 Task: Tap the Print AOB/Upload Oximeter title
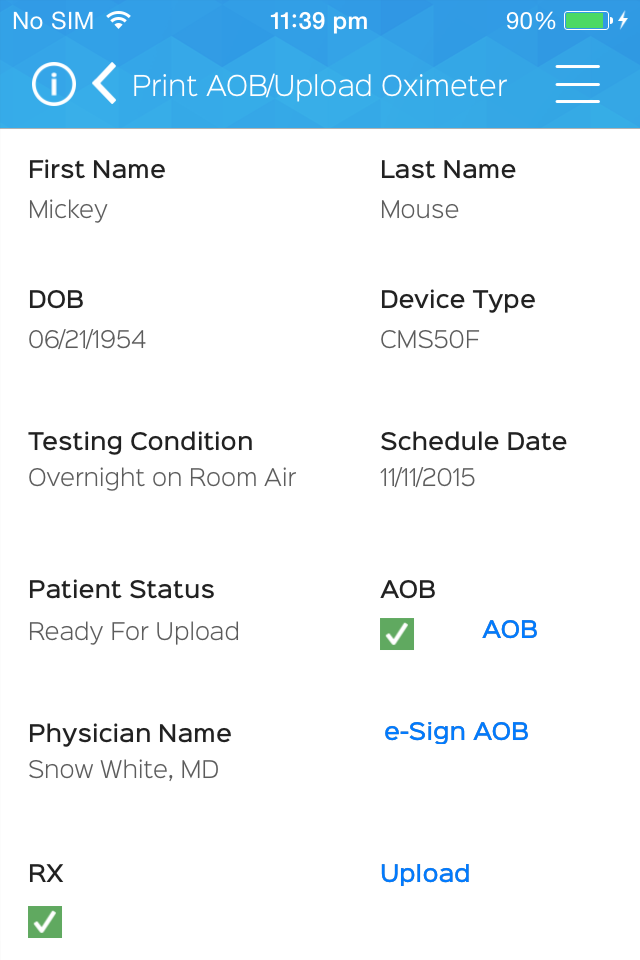point(320,86)
